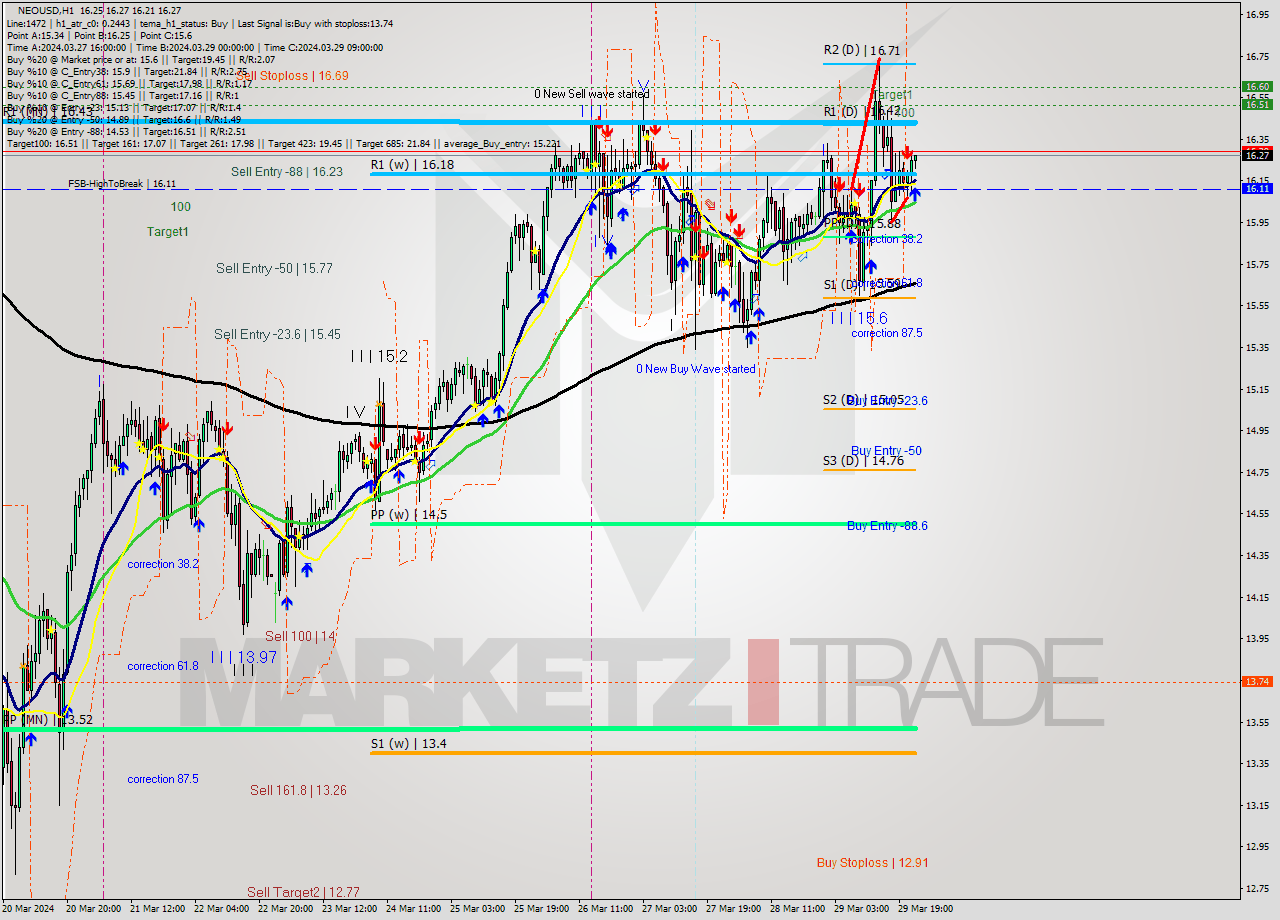Click the '26 Mar 11:00' time axis label
This screenshot has width=1280, height=920.
605,909
